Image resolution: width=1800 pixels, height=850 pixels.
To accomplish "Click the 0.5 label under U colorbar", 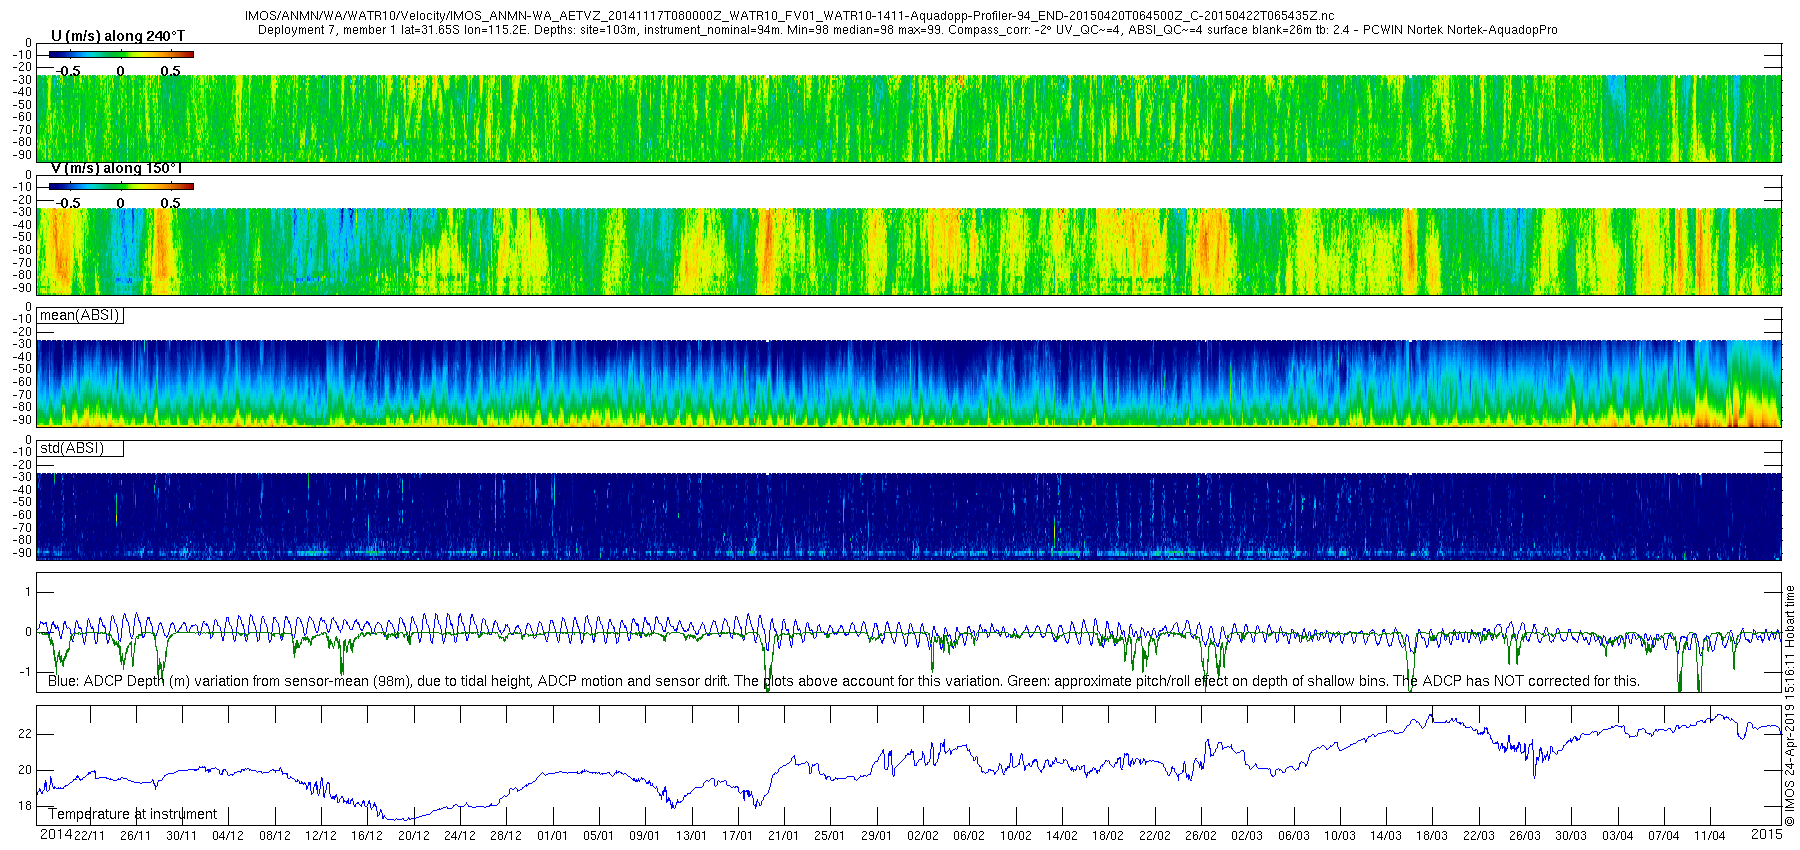I will [x=170, y=71].
